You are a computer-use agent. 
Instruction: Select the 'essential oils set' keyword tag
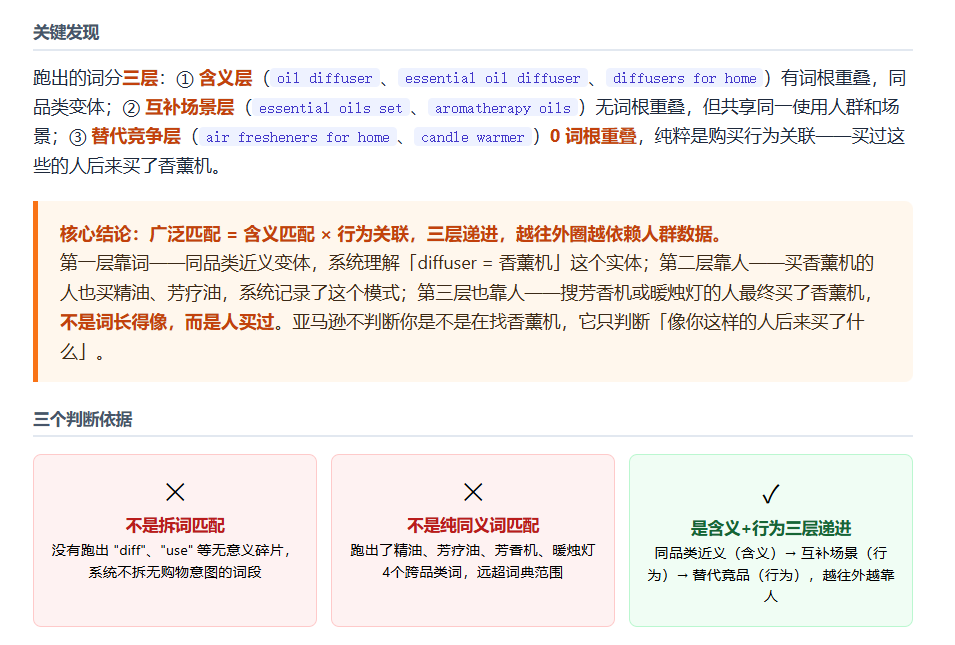[331, 108]
